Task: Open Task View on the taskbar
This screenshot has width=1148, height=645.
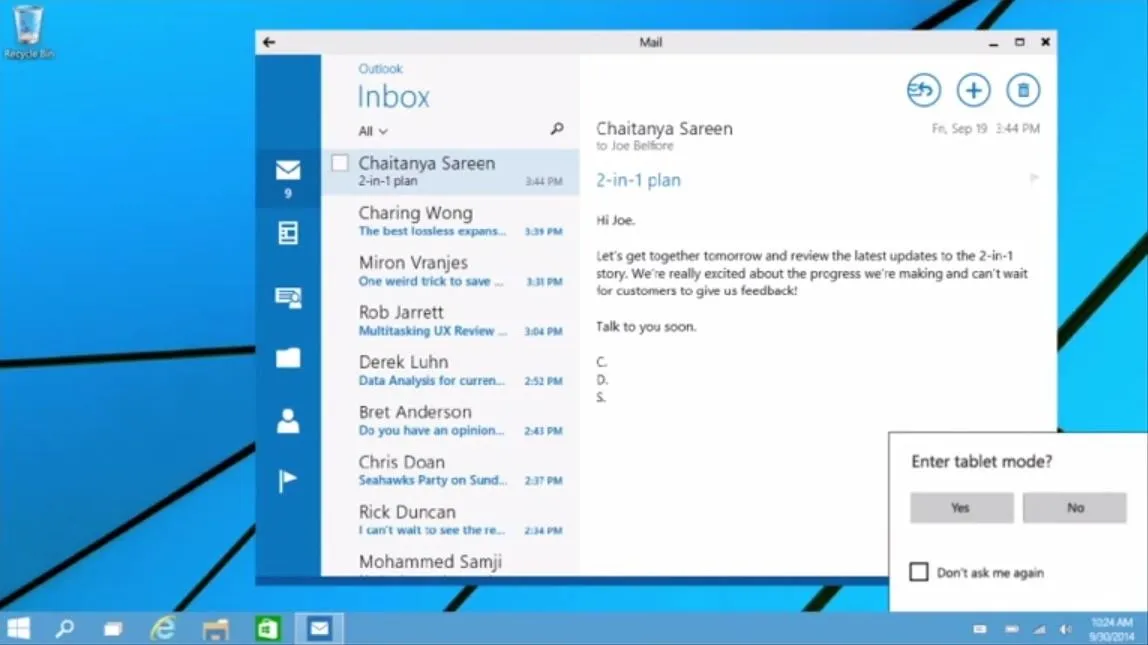Action: click(x=113, y=629)
